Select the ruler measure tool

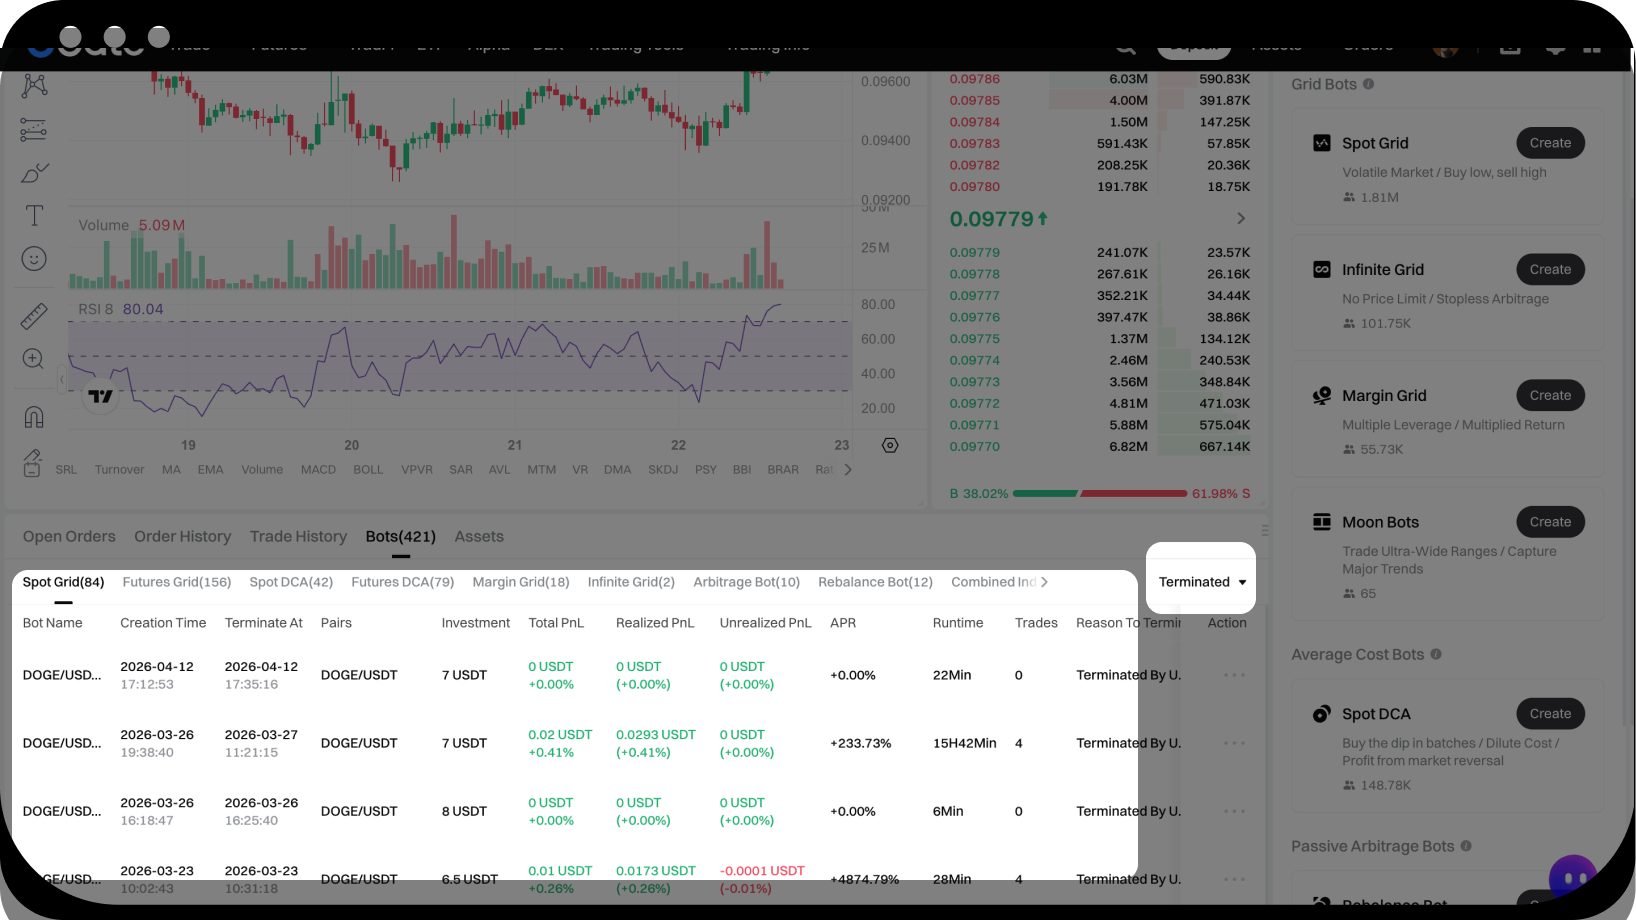(x=34, y=316)
